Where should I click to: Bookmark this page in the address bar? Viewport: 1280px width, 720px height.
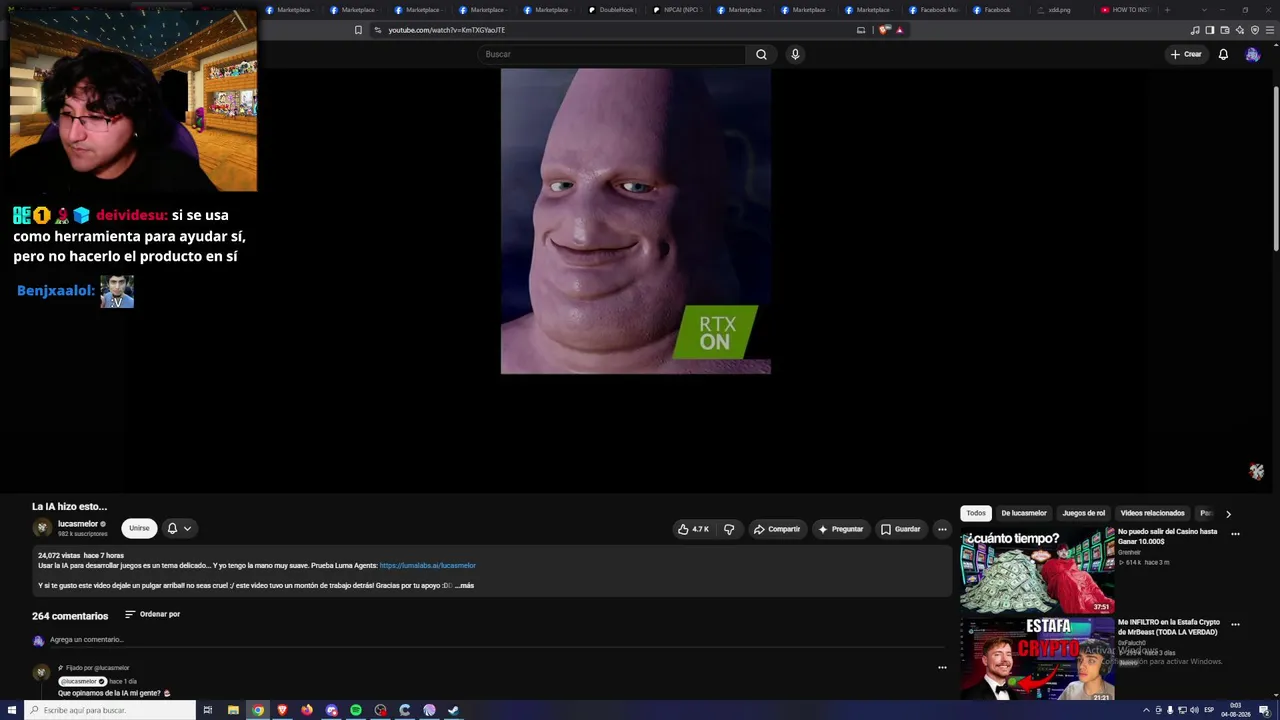[358, 30]
